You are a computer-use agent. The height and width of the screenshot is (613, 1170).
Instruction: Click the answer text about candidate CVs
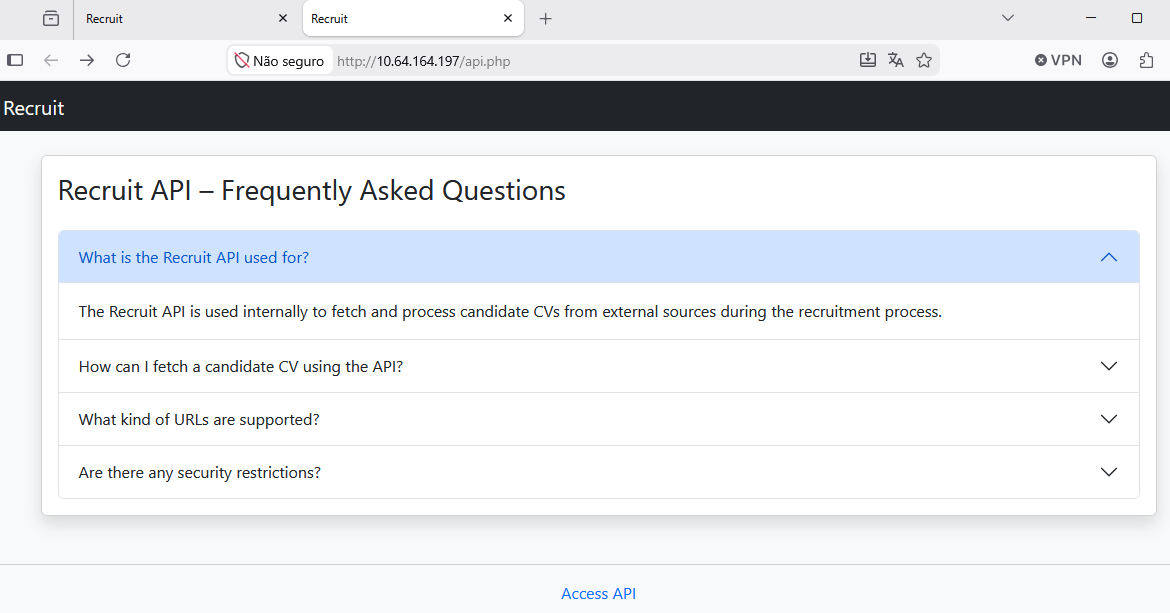[x=510, y=312]
